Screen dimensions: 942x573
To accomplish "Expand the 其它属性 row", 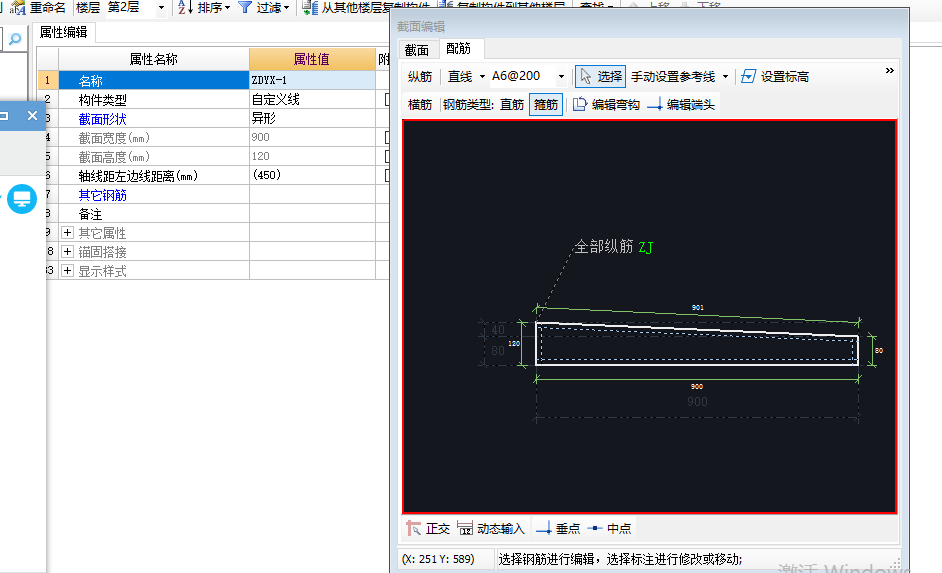I will pos(67,232).
